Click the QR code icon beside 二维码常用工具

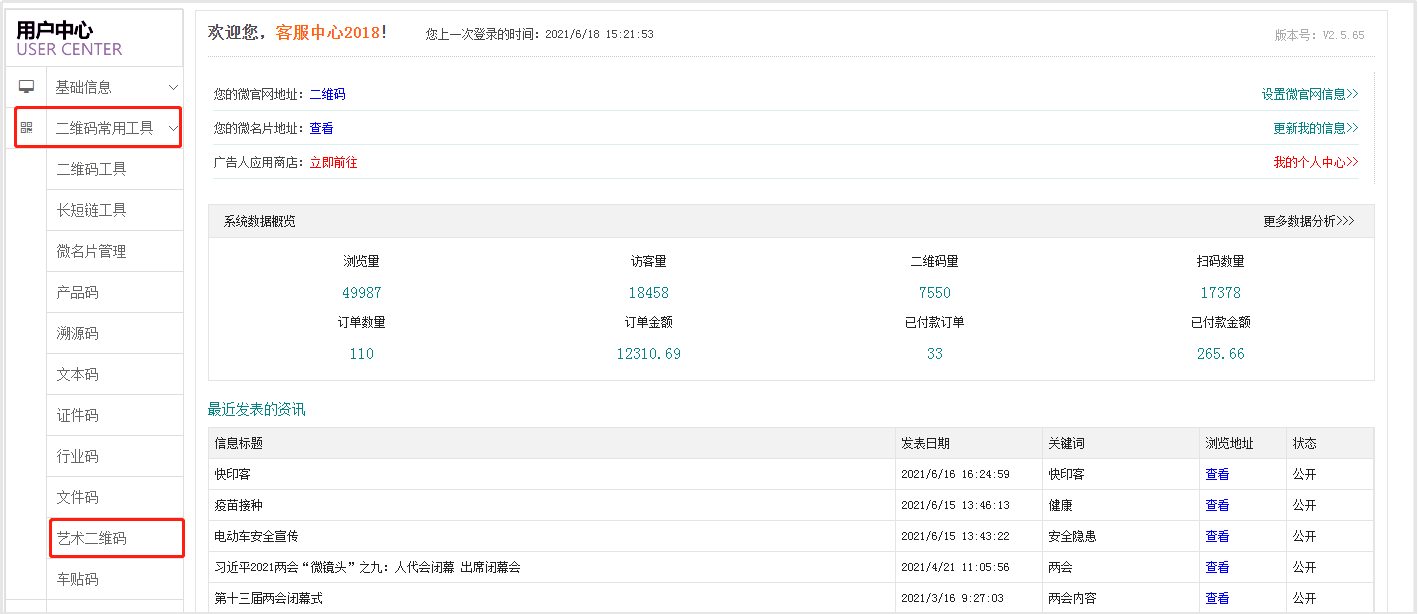tap(27, 128)
